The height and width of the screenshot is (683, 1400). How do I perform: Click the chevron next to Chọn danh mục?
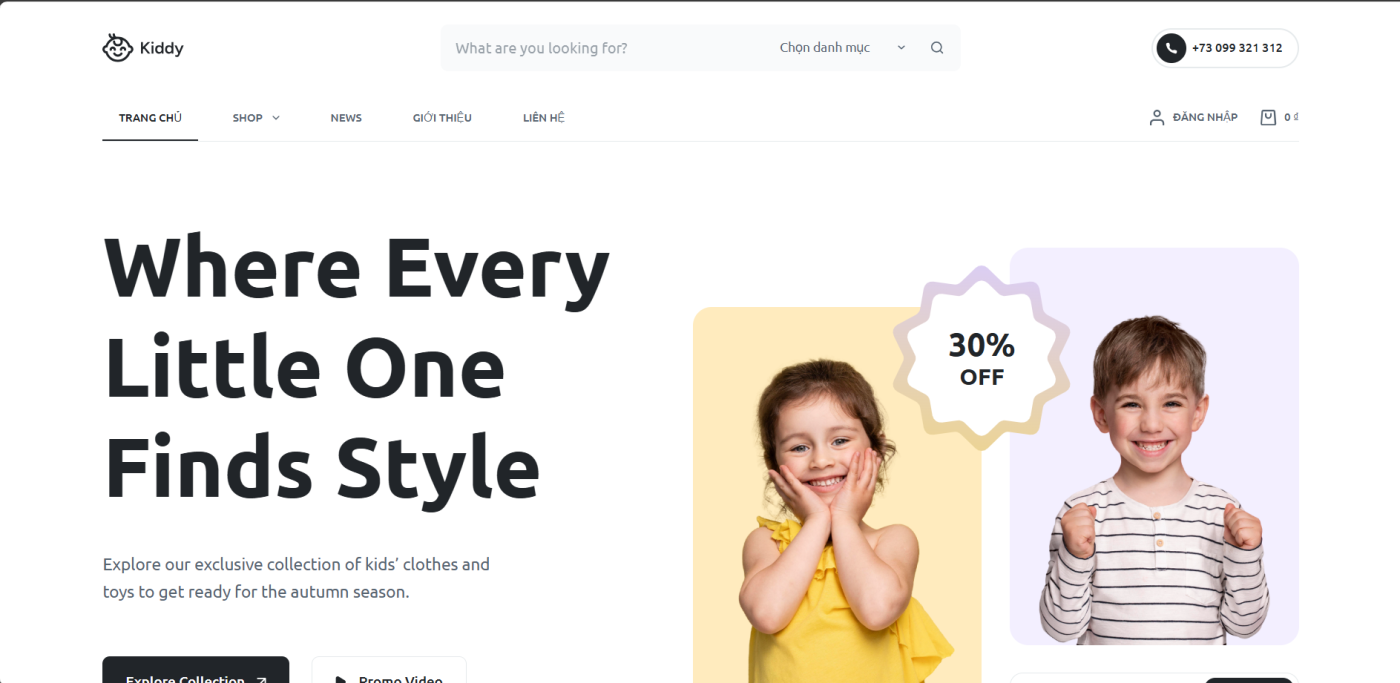pyautogui.click(x=901, y=47)
